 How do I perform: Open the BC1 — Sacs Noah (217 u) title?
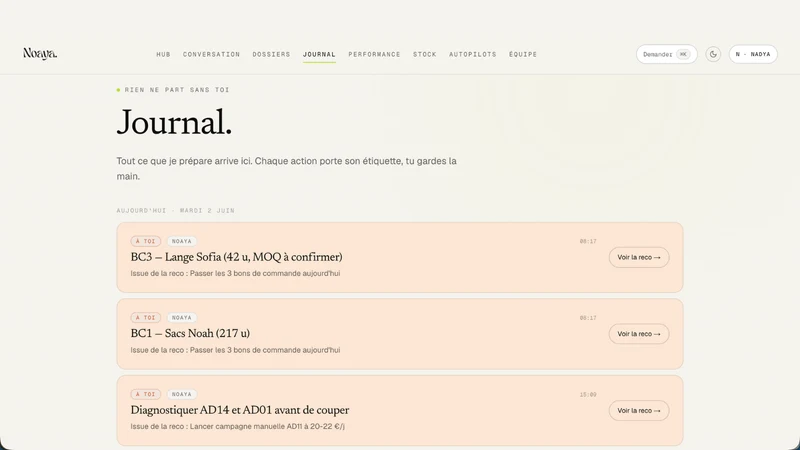pos(190,333)
